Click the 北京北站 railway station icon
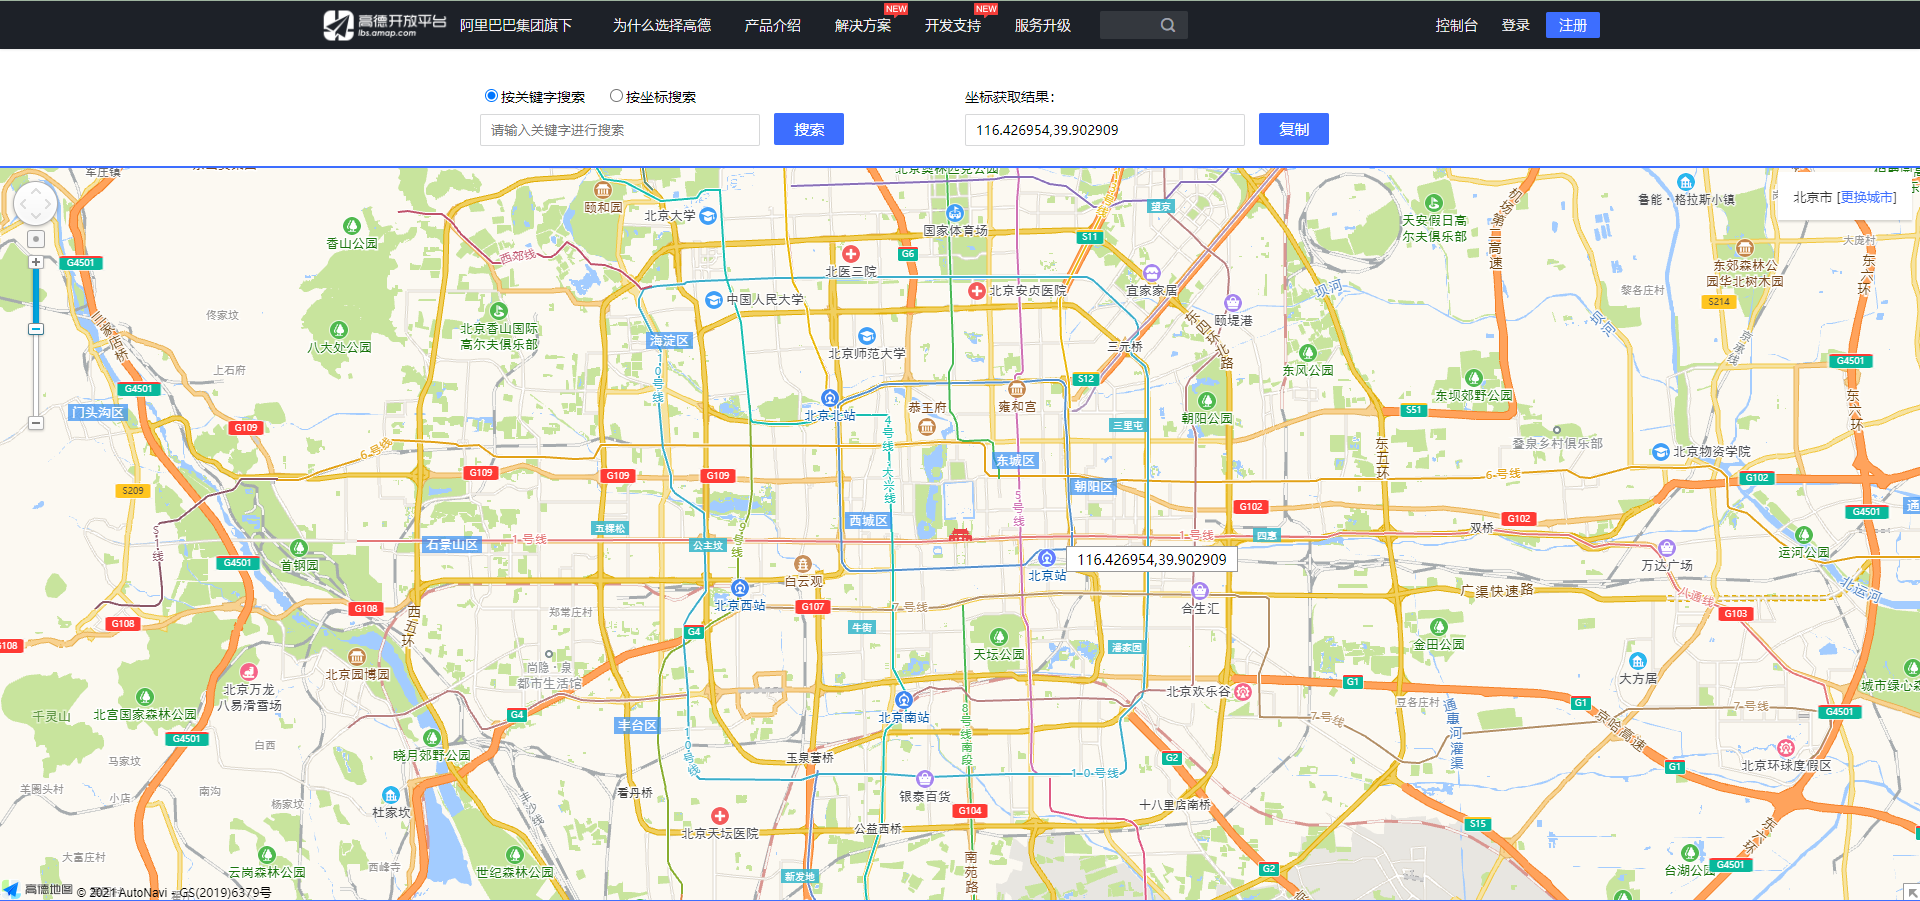Viewport: 1920px width, 901px height. click(829, 398)
